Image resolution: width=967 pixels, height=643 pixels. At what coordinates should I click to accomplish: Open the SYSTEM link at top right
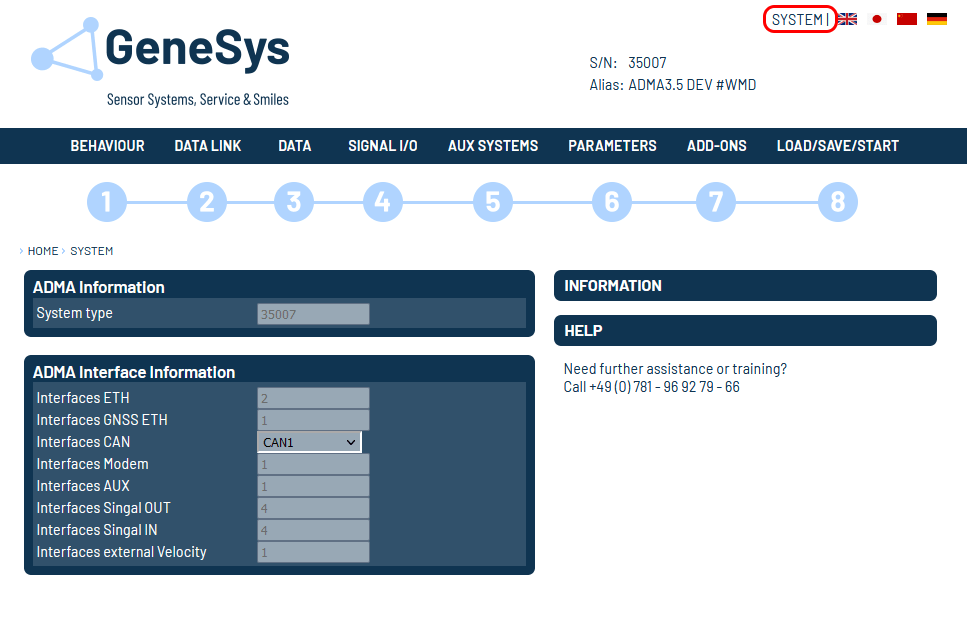(x=797, y=20)
